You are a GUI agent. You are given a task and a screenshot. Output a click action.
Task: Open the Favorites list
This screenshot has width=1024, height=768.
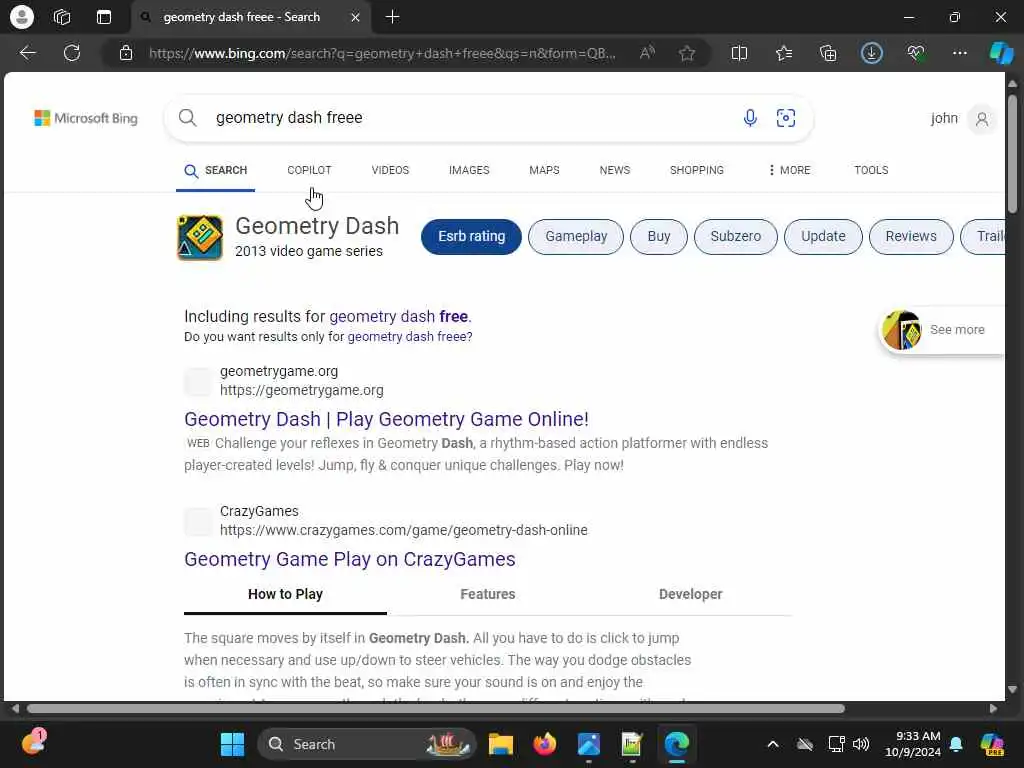point(784,53)
